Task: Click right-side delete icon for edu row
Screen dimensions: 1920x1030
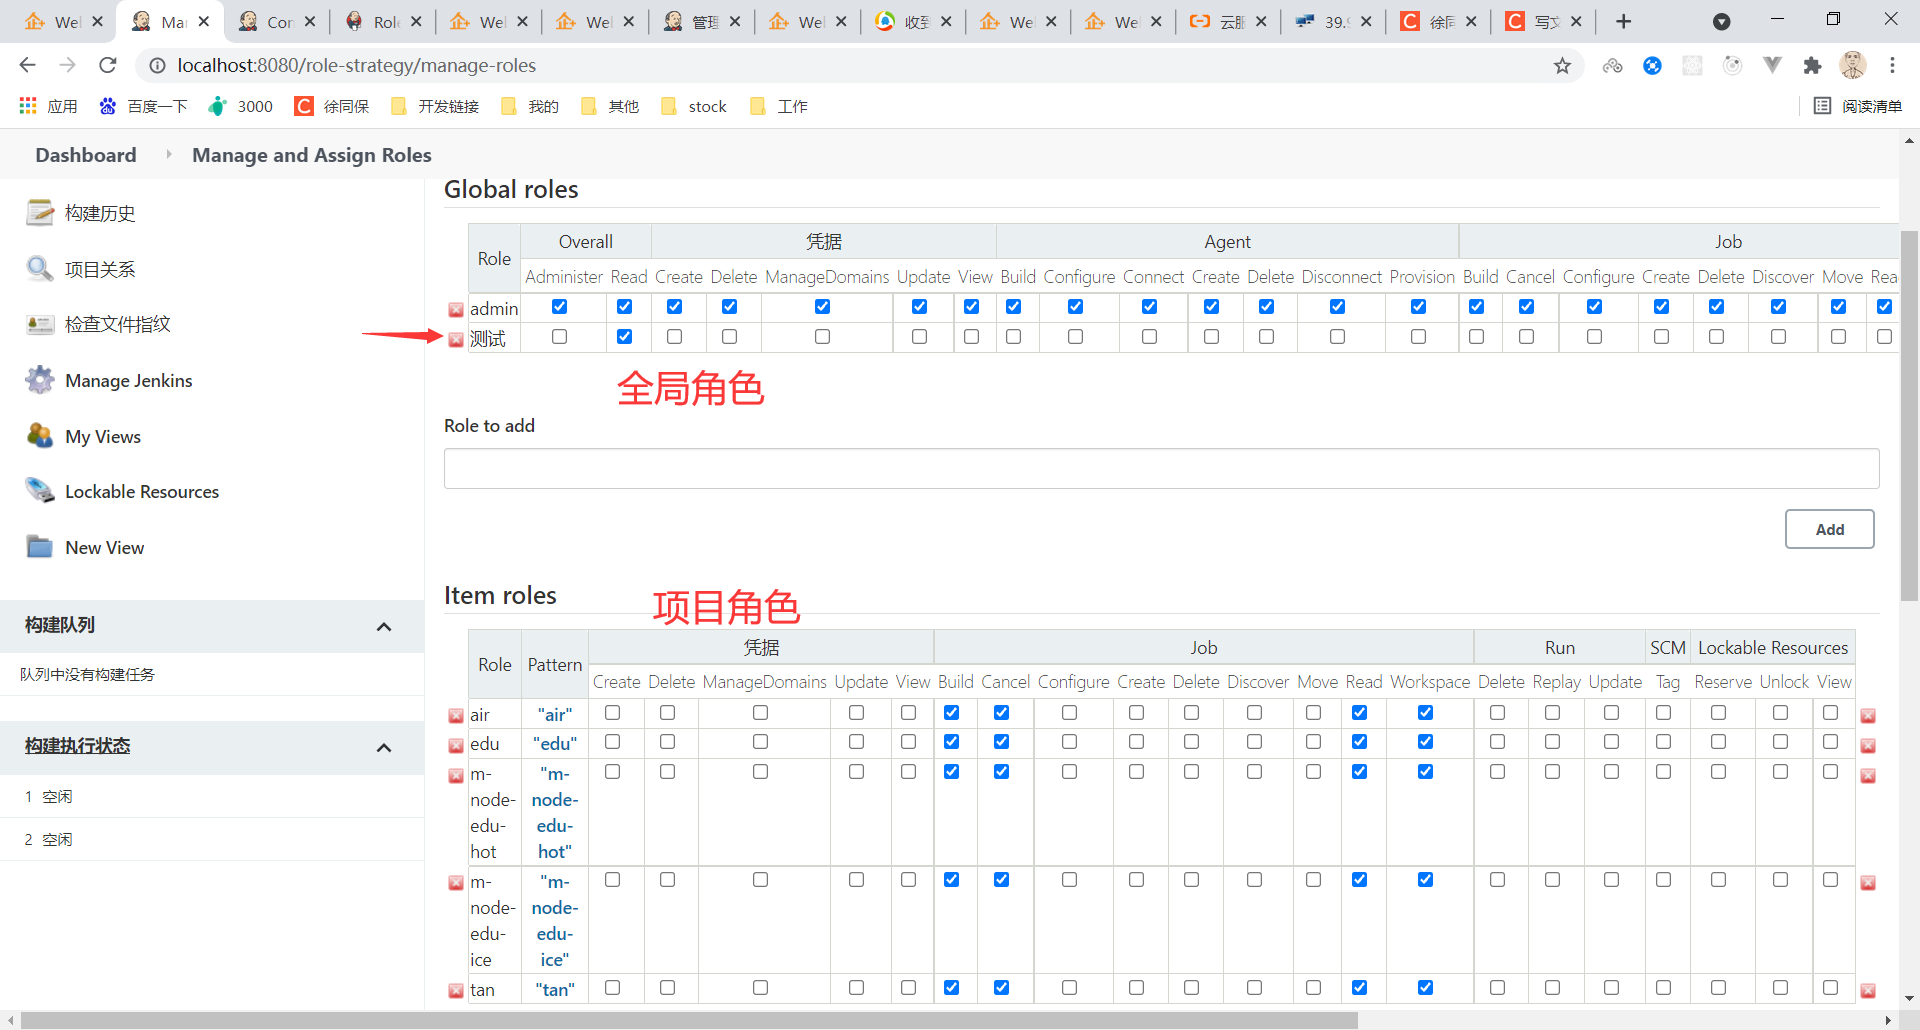Action: coord(1868,746)
